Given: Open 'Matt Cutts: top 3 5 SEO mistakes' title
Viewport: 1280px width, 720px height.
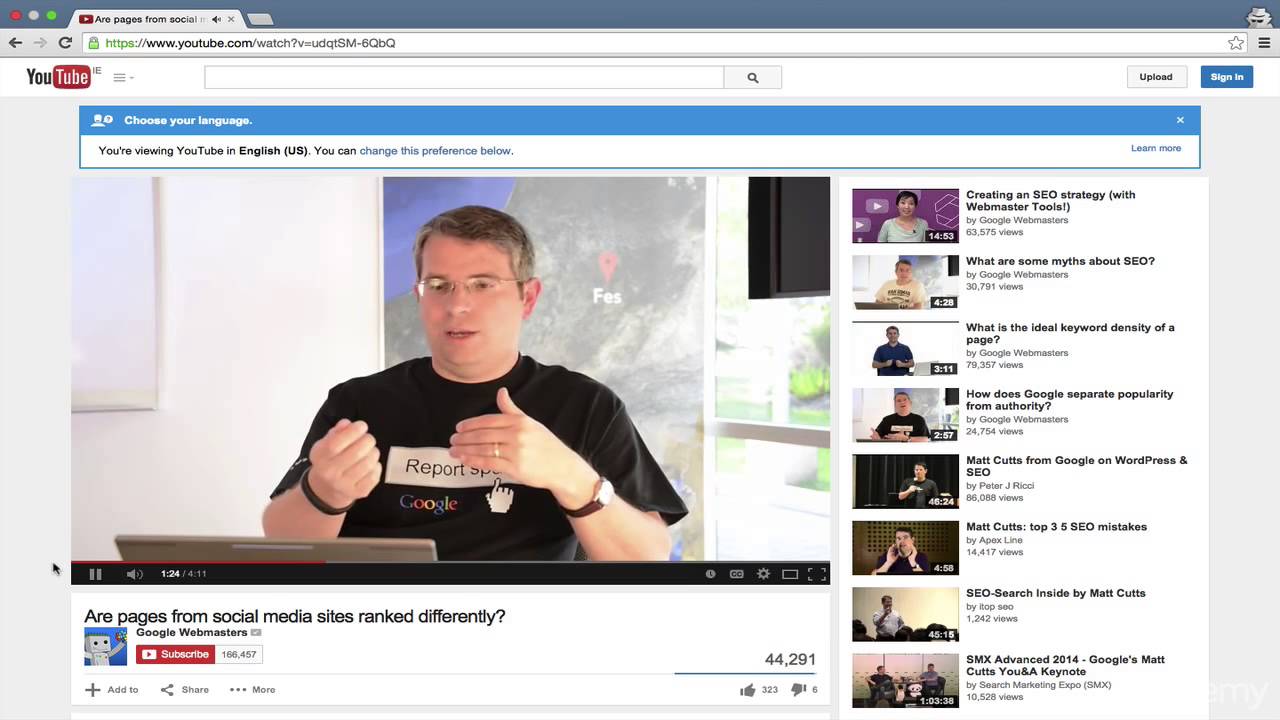Looking at the screenshot, I should point(1056,527).
